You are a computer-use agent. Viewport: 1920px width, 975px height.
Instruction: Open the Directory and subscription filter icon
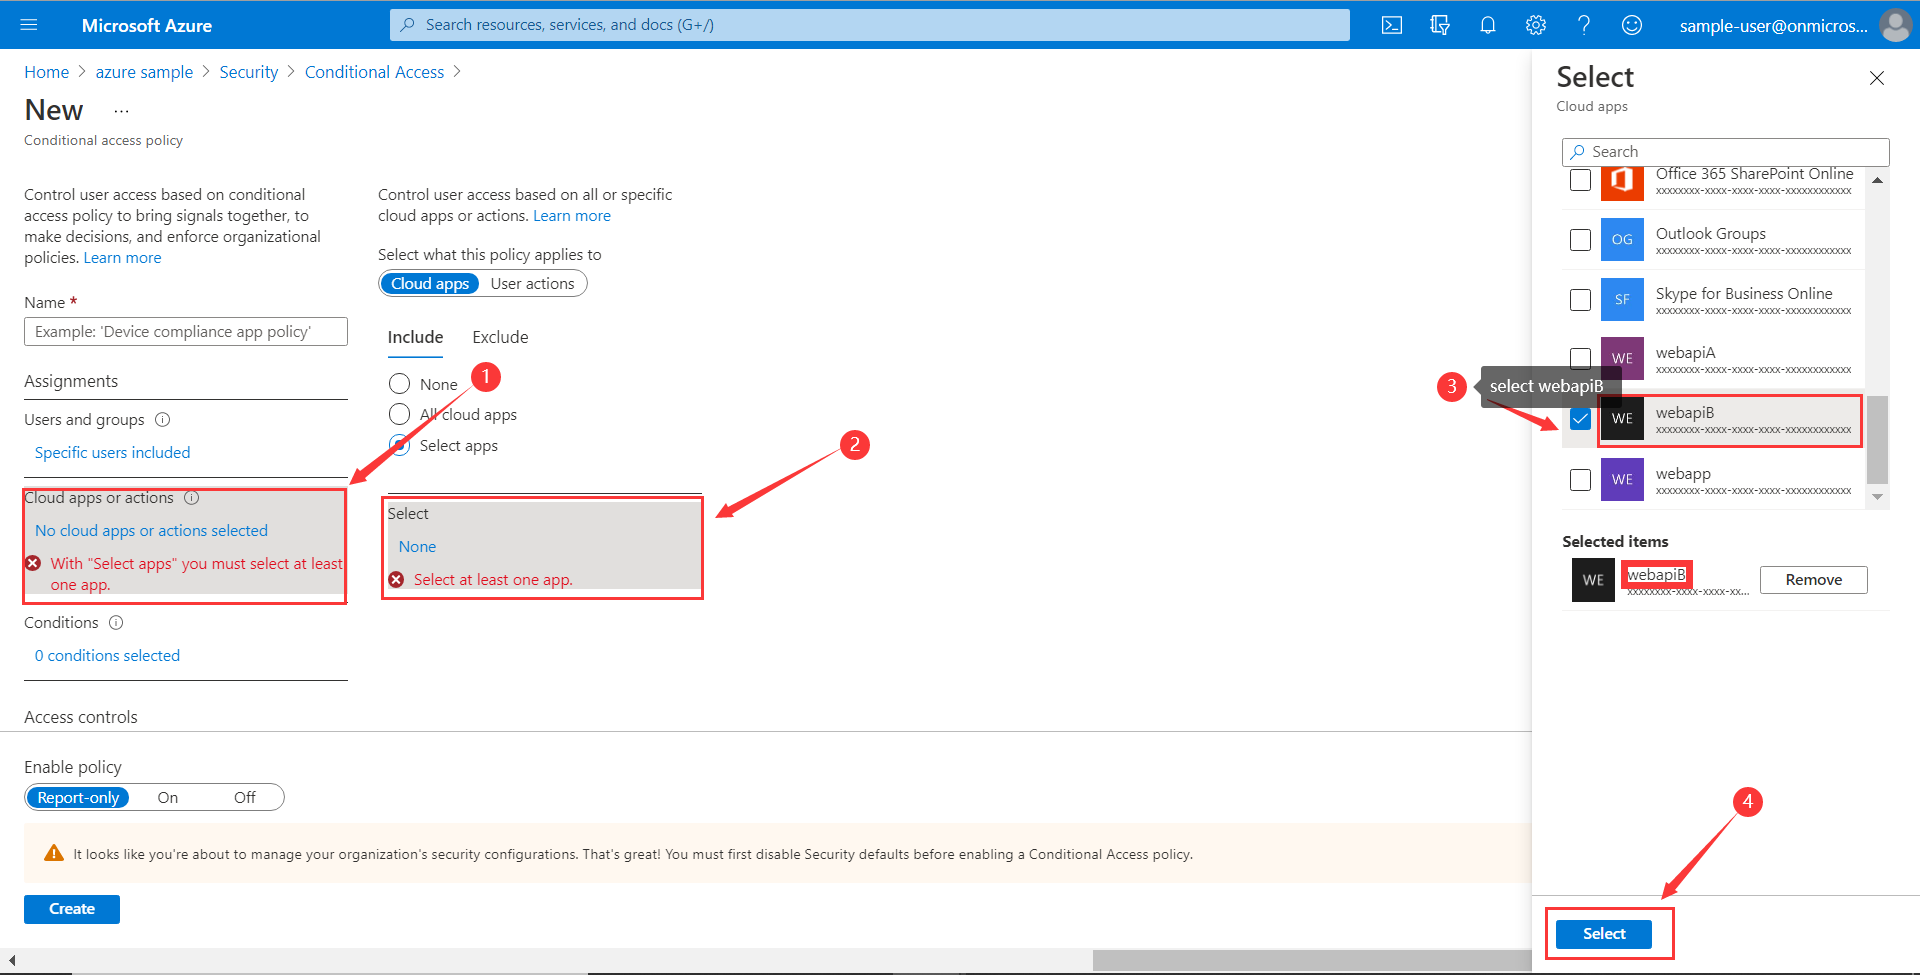[x=1439, y=25]
